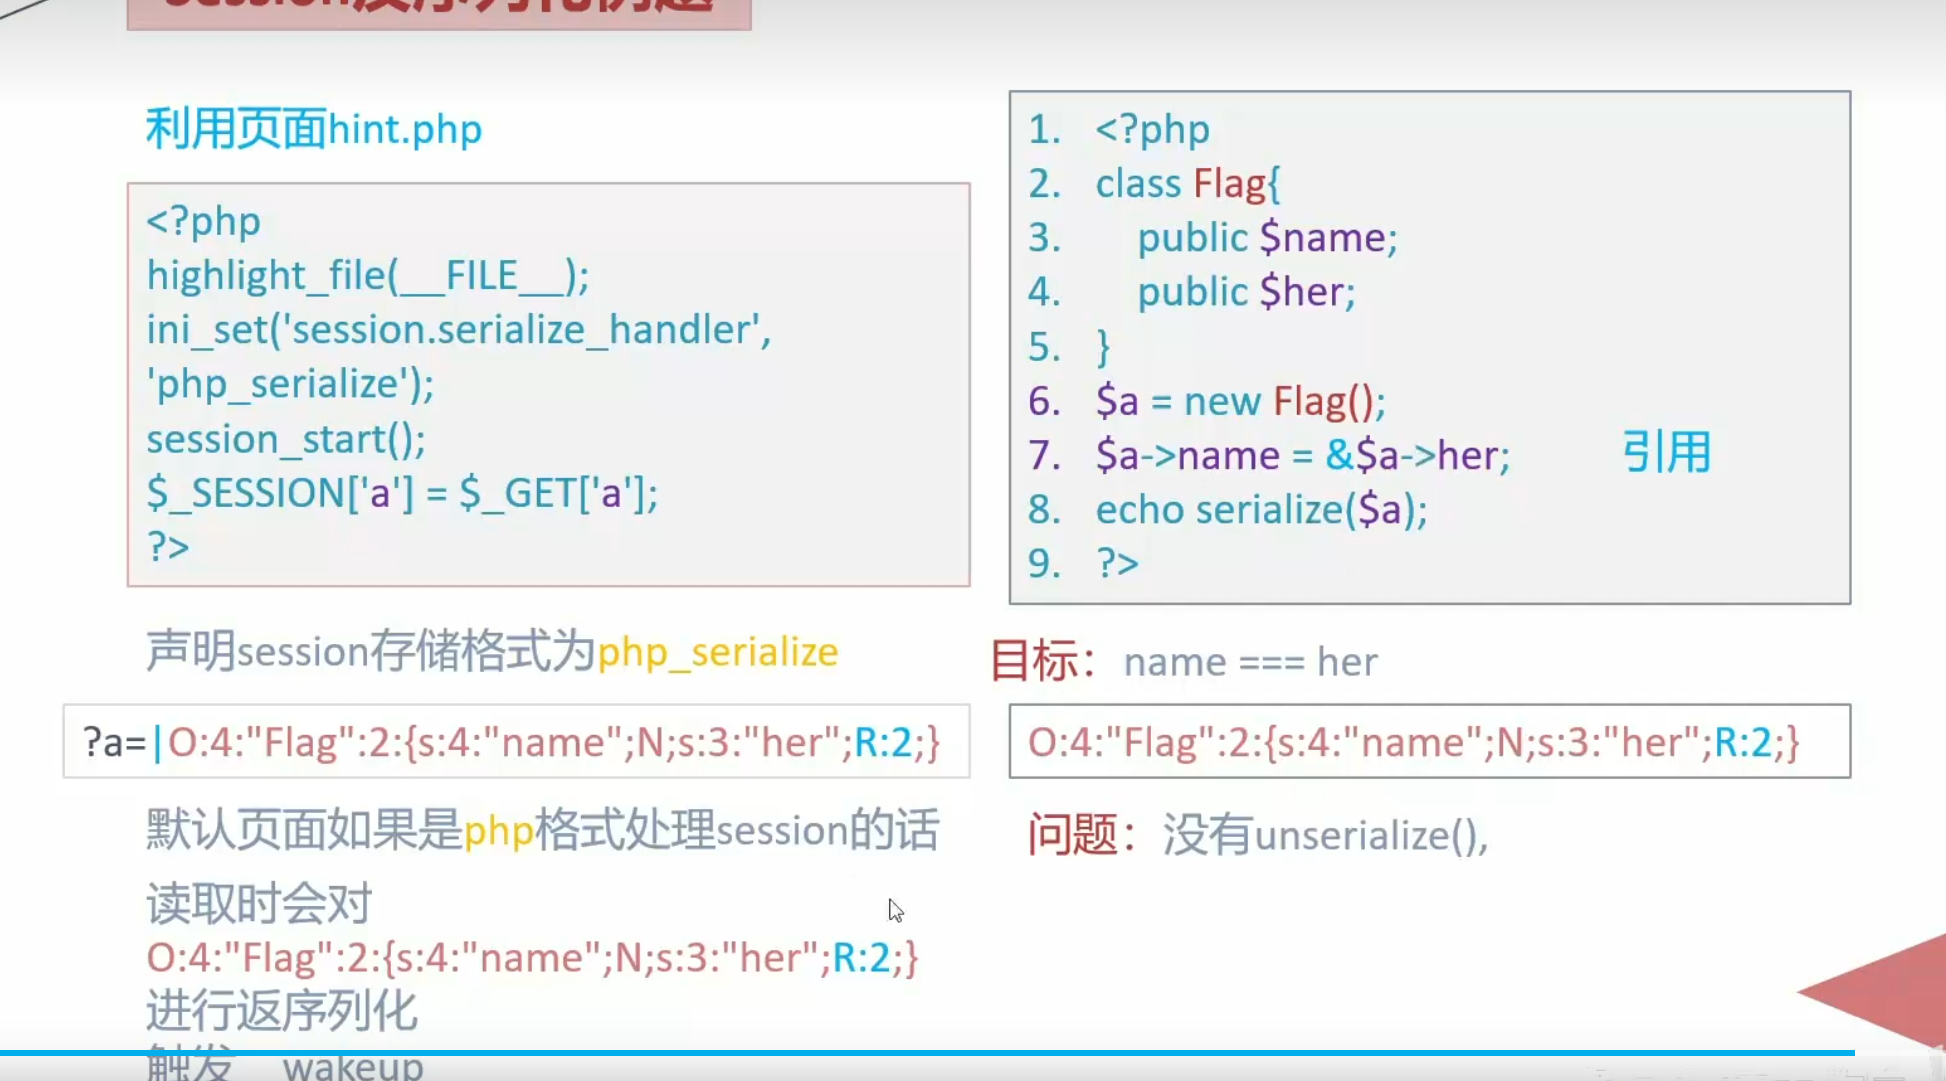Click the $_SESSION['a'] = $_GET['a'] line
This screenshot has width=1946, height=1081.
402,493
